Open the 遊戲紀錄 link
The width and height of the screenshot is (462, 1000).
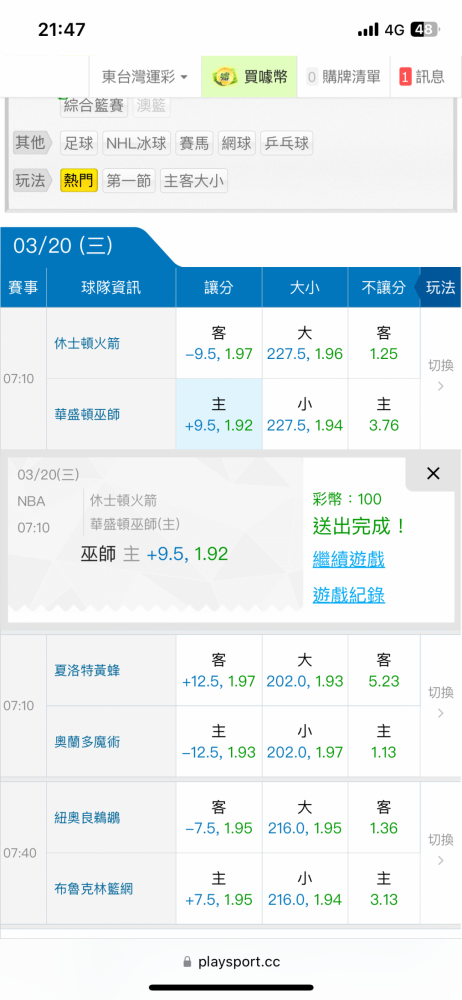(348, 595)
